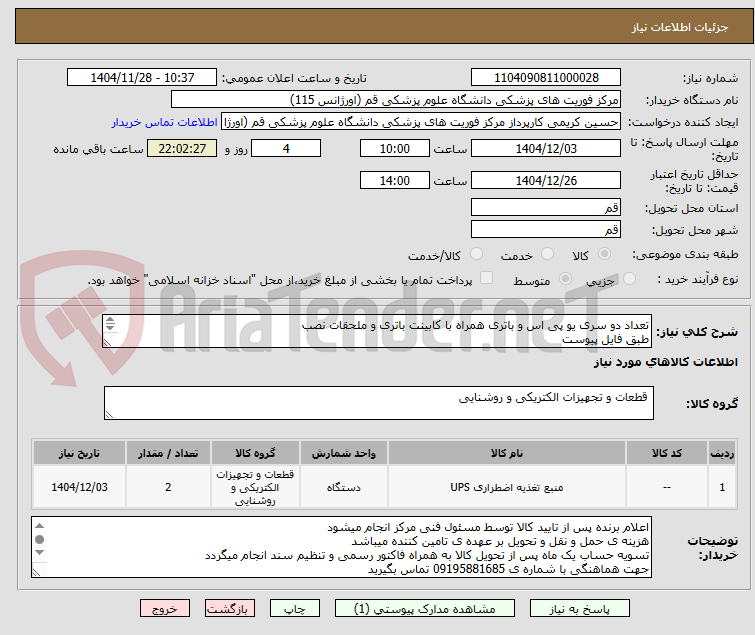Screen dimensions: 755x635
Task: Click the validity time 14:00 field
Action: pyautogui.click(x=394, y=180)
